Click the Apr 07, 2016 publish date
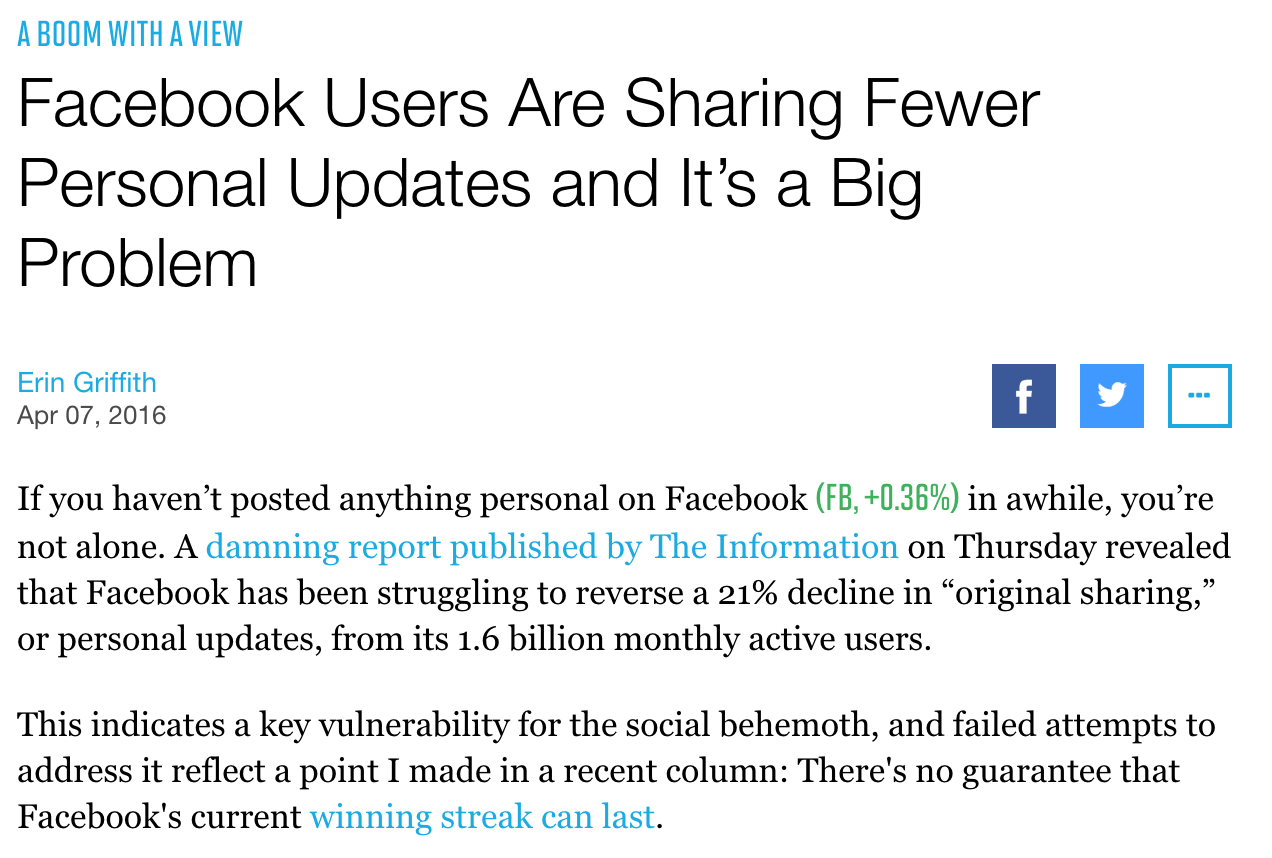Screen dimensions: 1272x858 click(92, 414)
